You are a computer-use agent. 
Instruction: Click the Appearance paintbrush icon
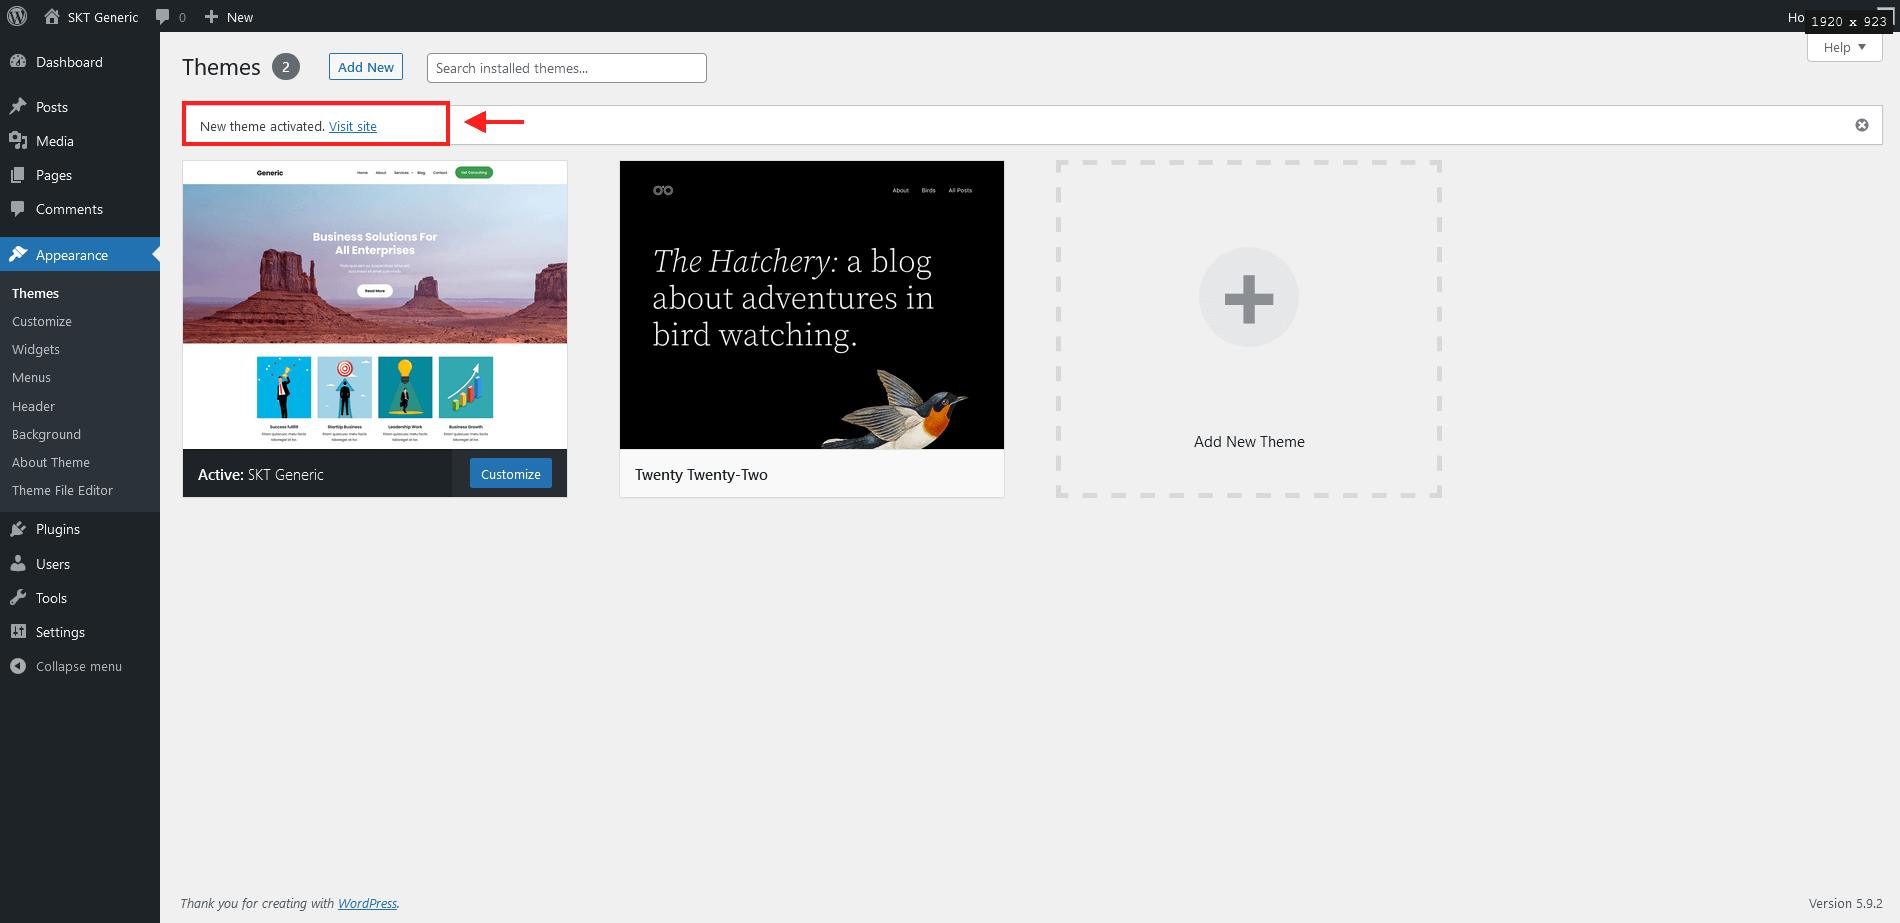18,254
